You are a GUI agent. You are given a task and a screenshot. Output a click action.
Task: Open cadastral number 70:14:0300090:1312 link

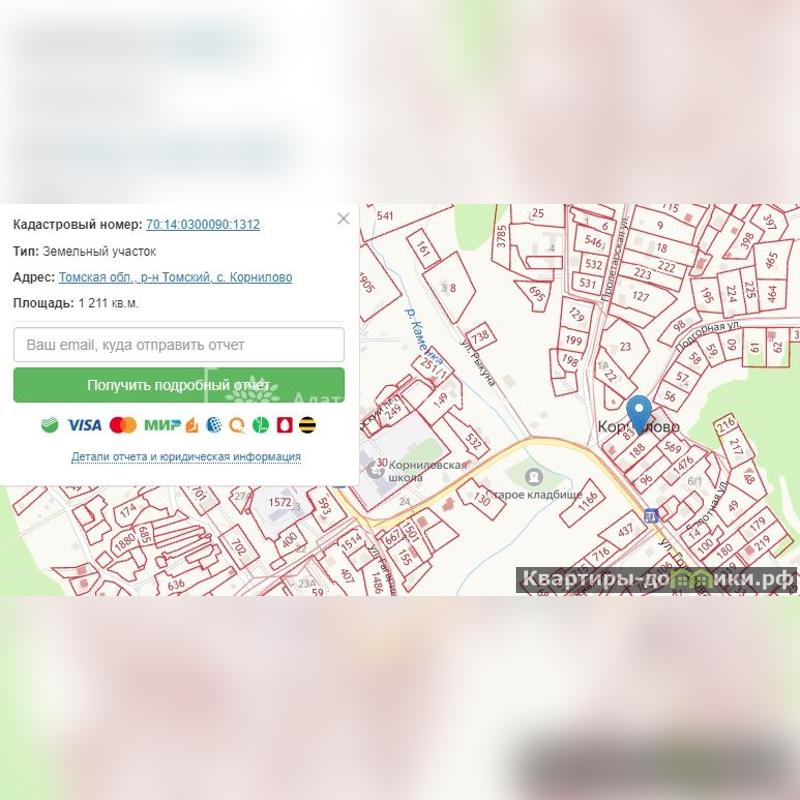203,224
